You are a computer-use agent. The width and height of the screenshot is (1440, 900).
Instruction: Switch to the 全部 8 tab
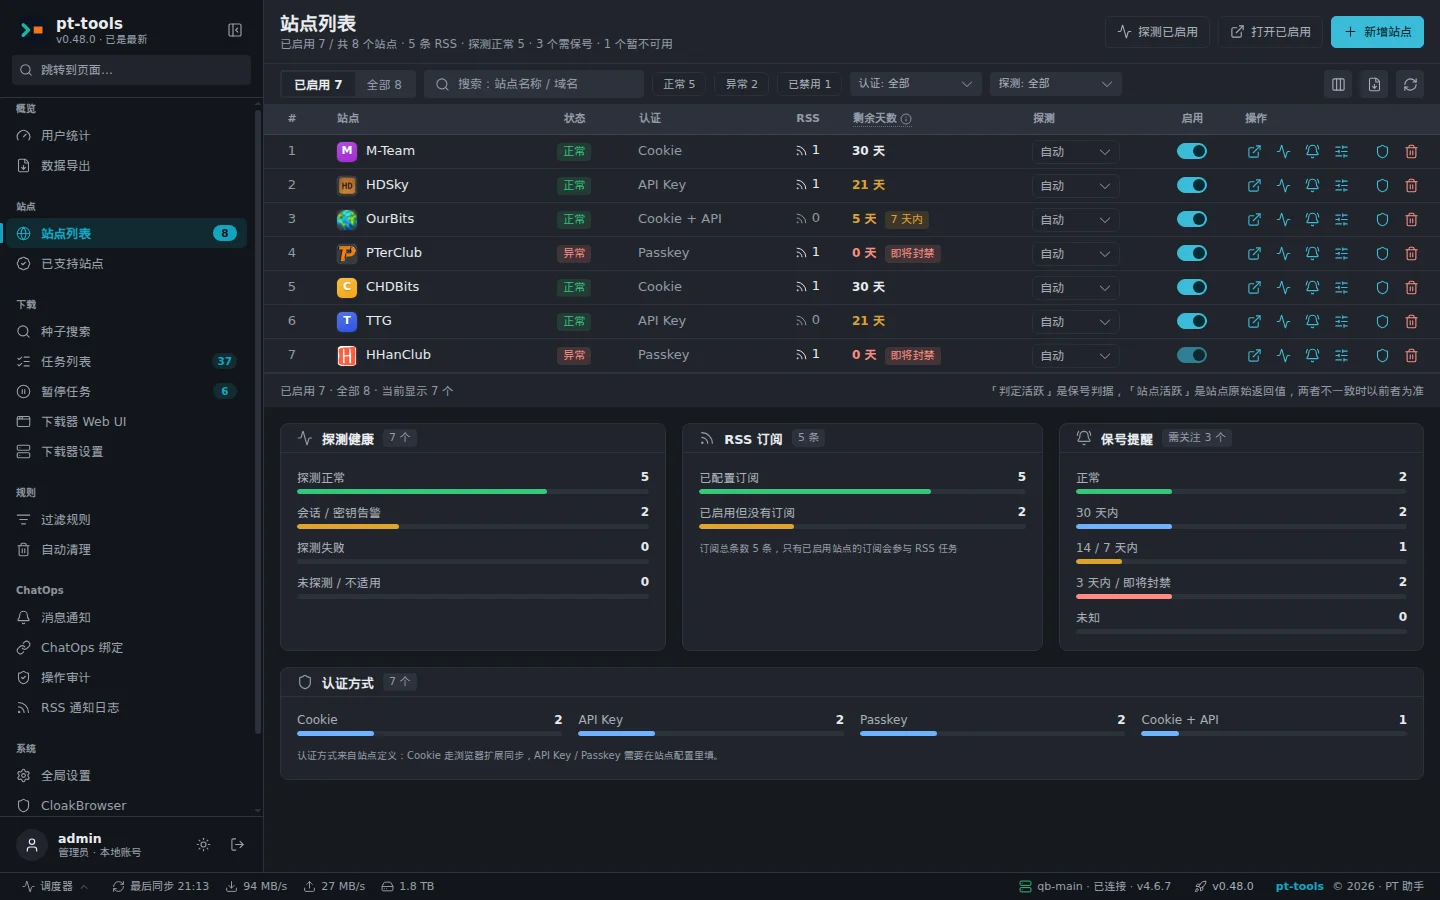point(384,85)
